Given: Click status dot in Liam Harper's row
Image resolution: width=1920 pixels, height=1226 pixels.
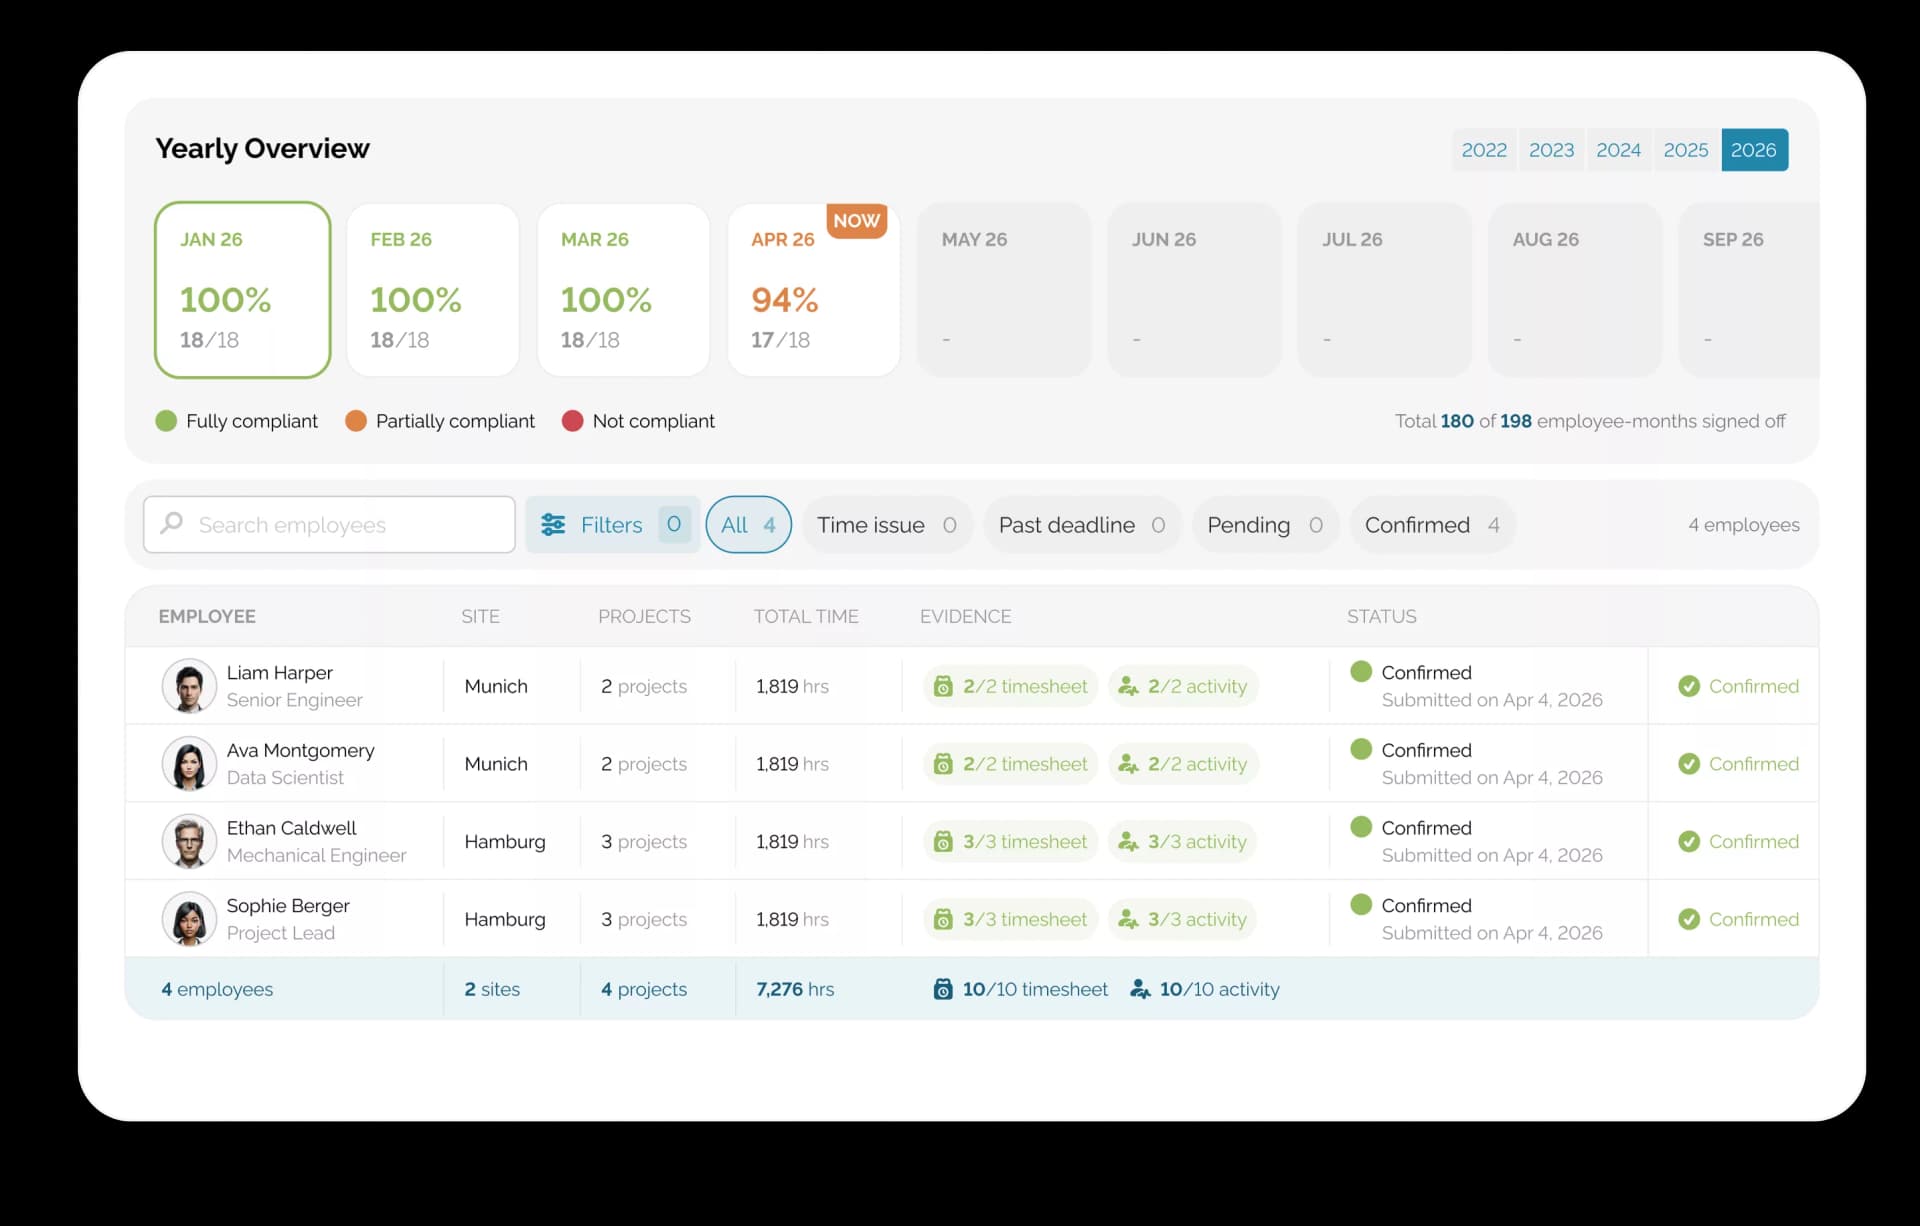Looking at the screenshot, I should point(1361,671).
